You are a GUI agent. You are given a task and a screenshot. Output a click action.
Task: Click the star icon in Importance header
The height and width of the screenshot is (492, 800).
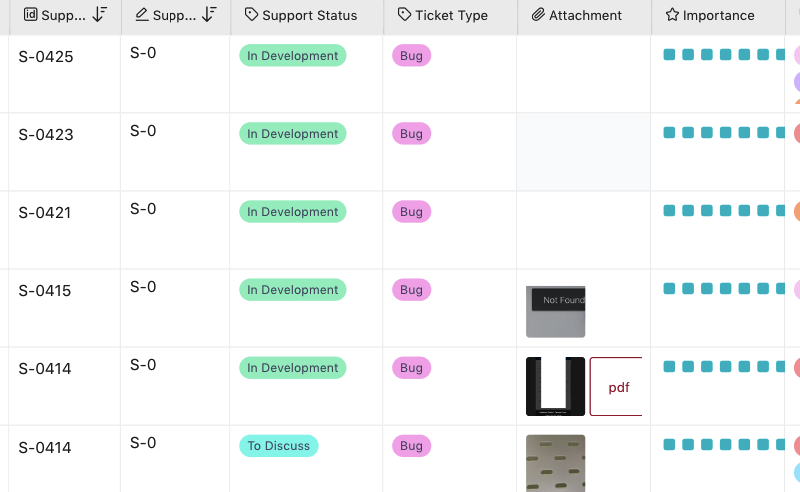(x=672, y=15)
